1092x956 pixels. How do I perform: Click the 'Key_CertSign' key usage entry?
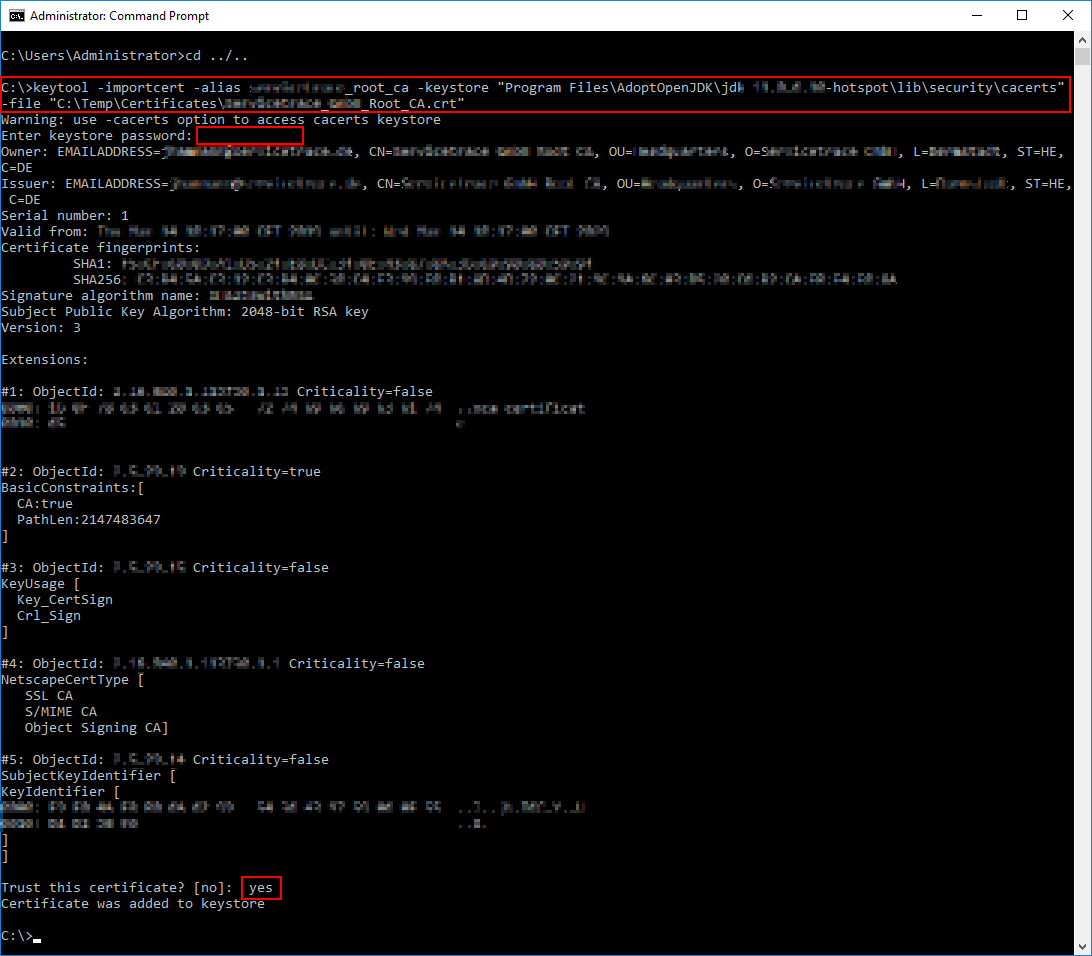pos(64,600)
